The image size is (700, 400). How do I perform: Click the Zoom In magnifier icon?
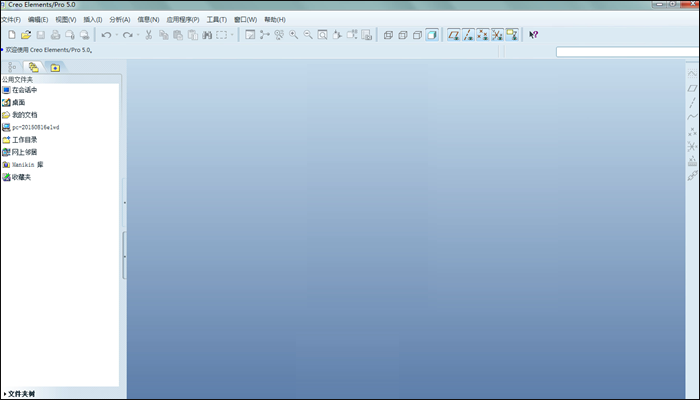[x=294, y=35]
